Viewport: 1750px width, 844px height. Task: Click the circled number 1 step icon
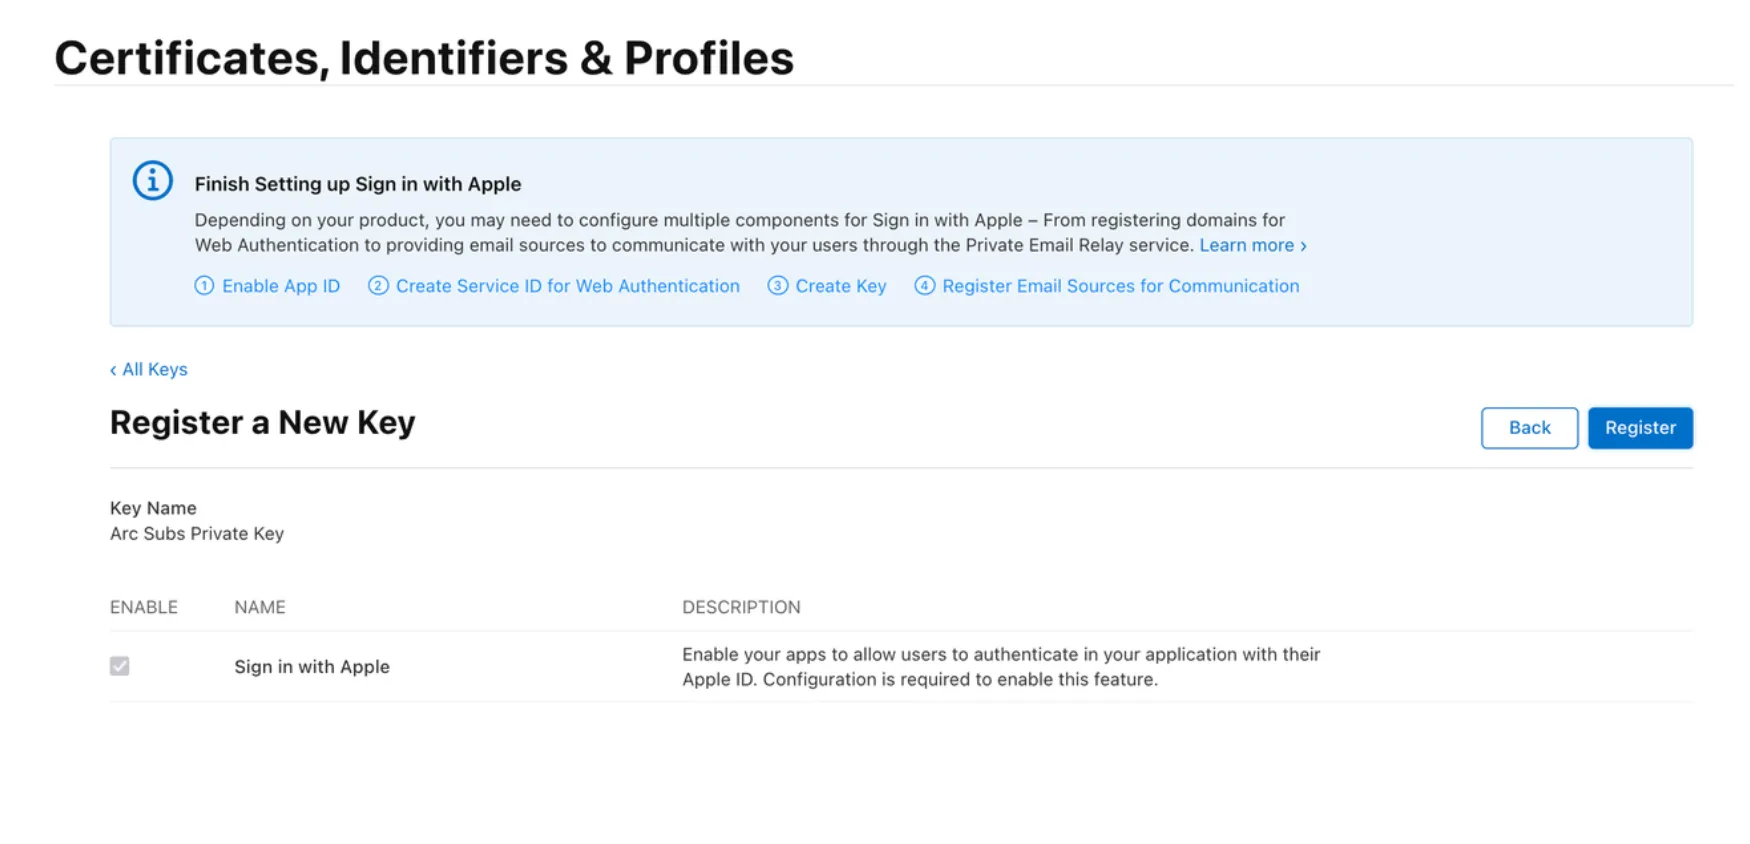pos(204,286)
